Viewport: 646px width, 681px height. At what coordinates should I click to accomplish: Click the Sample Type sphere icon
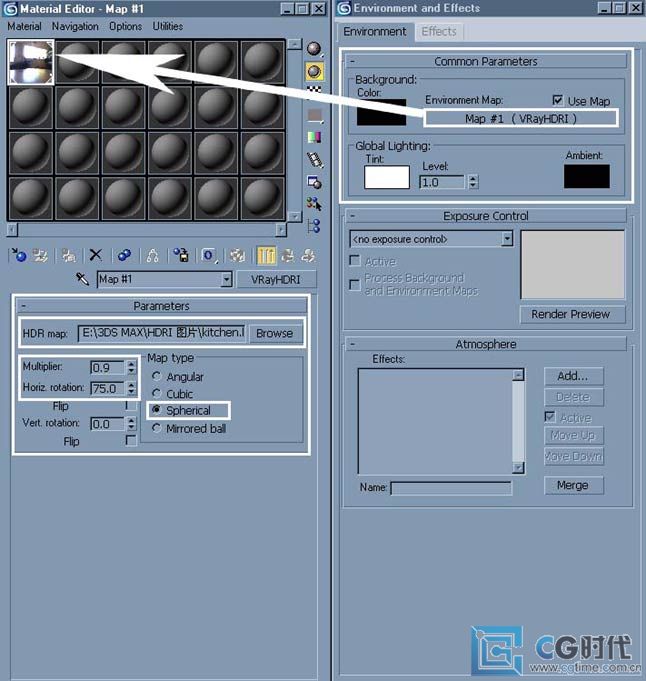(x=314, y=49)
